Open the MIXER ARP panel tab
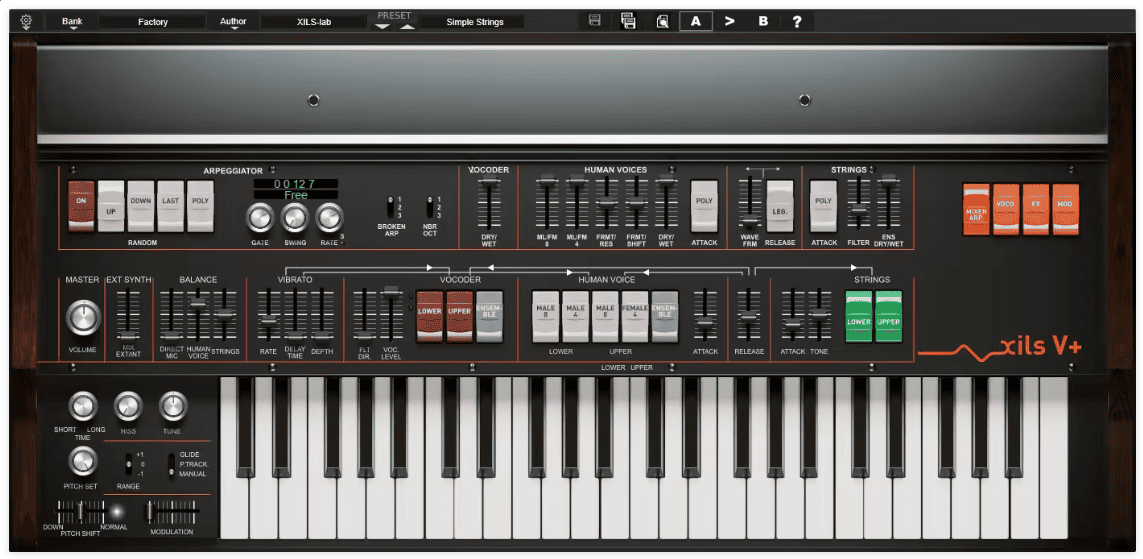1143x559 pixels. pyautogui.click(x=977, y=210)
